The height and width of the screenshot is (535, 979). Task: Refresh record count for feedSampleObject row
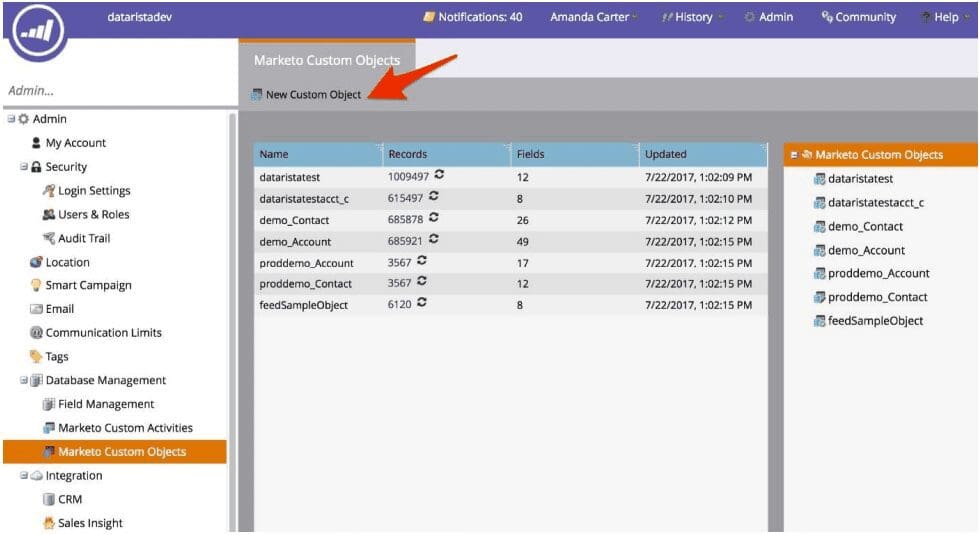[422, 303]
